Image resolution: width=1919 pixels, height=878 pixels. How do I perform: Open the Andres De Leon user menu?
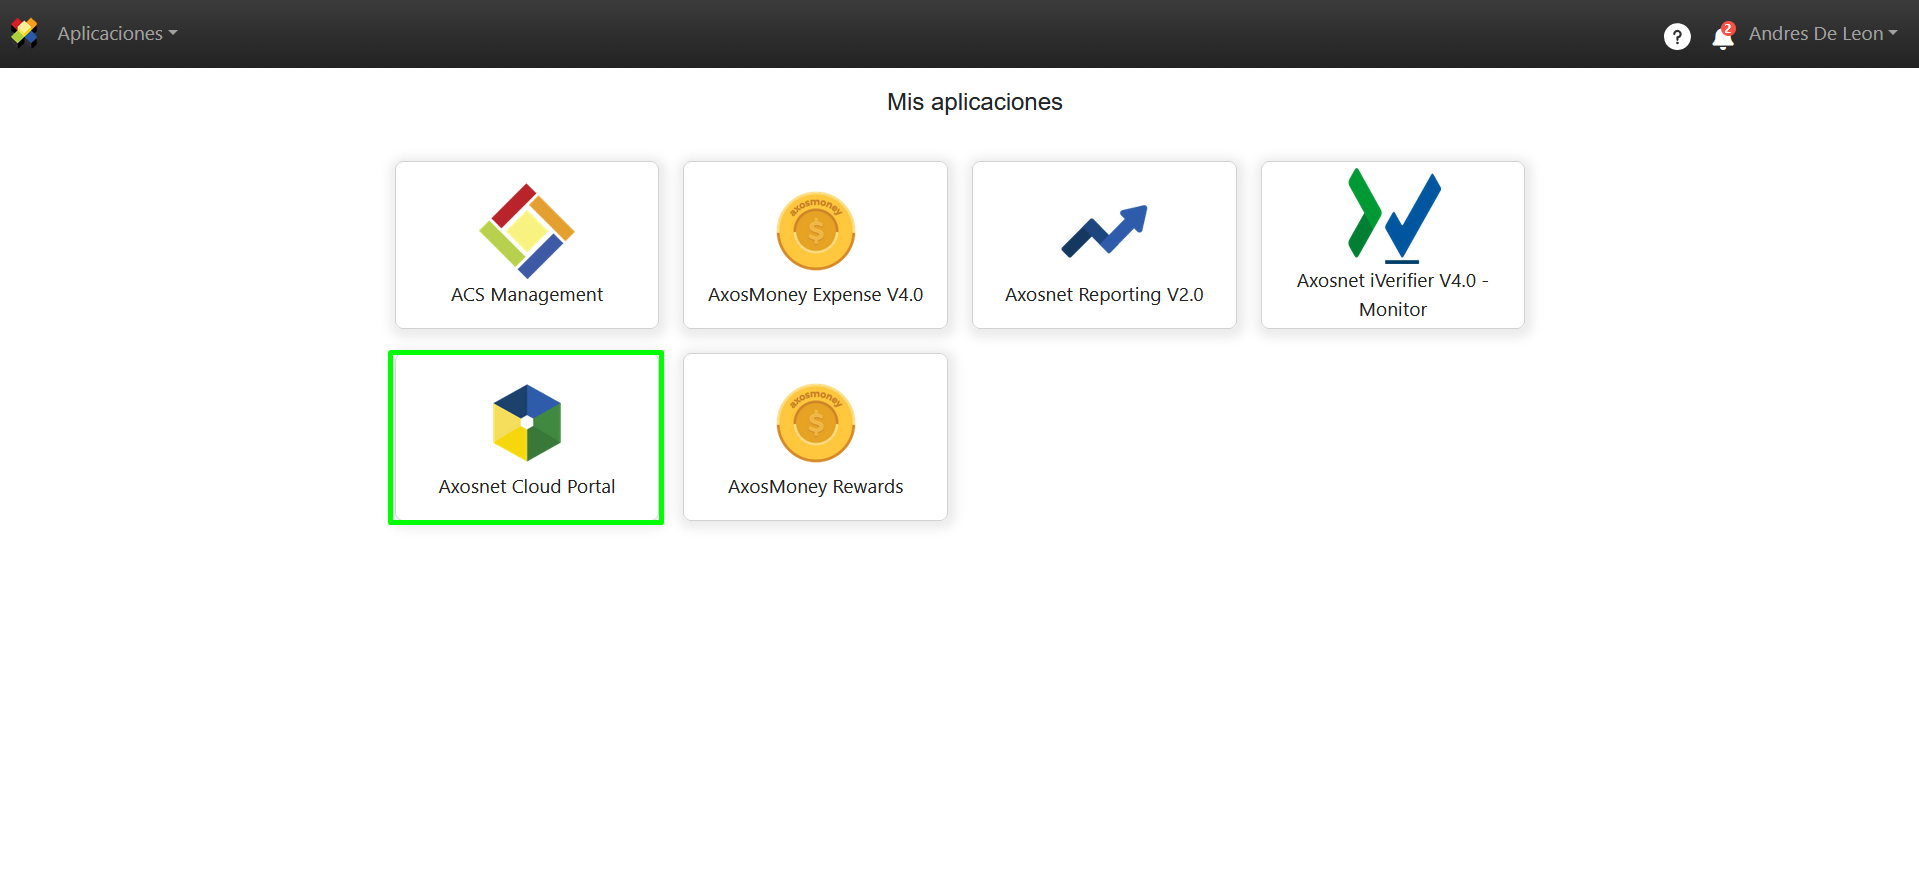pyautogui.click(x=1815, y=34)
